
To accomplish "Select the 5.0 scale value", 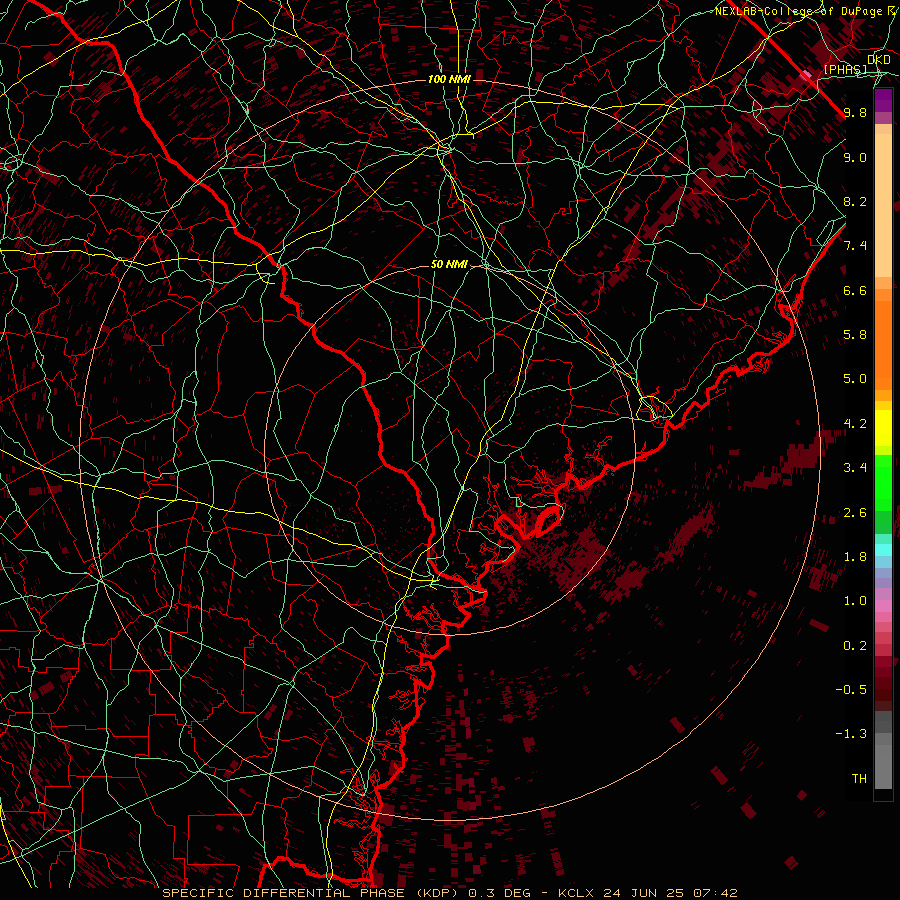I will [855, 379].
